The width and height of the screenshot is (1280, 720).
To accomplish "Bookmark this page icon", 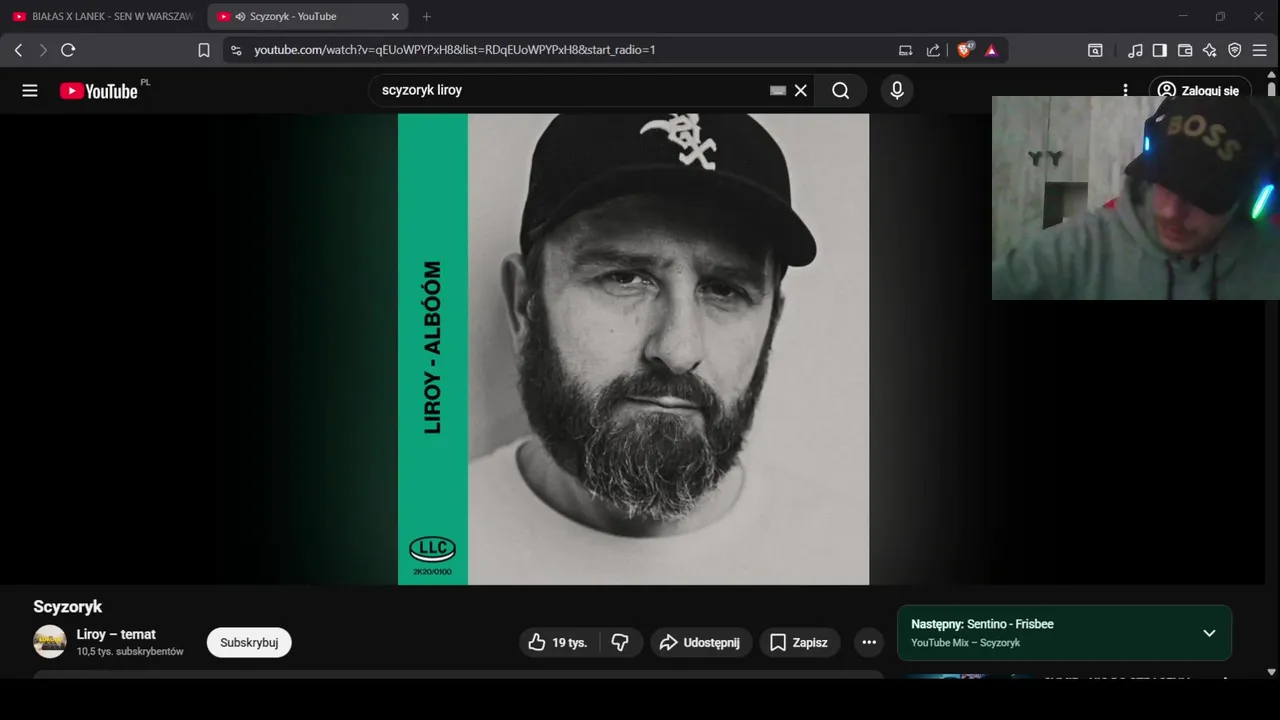I will pos(204,50).
